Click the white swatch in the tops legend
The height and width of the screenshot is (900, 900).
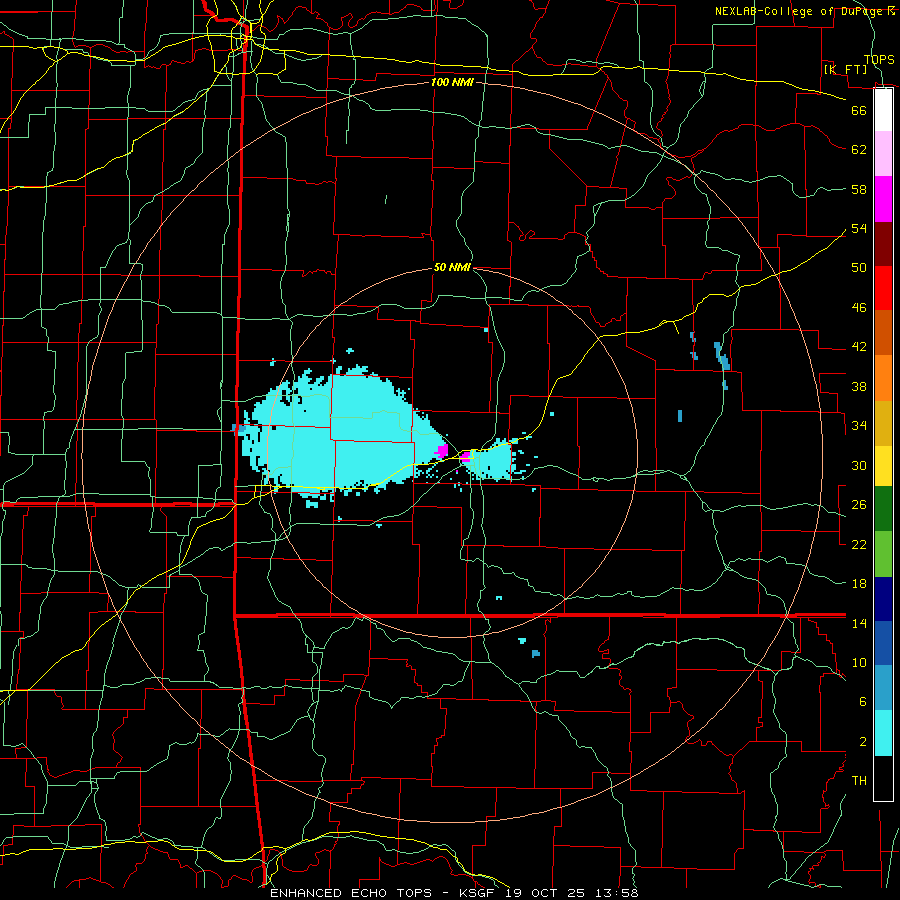click(883, 110)
